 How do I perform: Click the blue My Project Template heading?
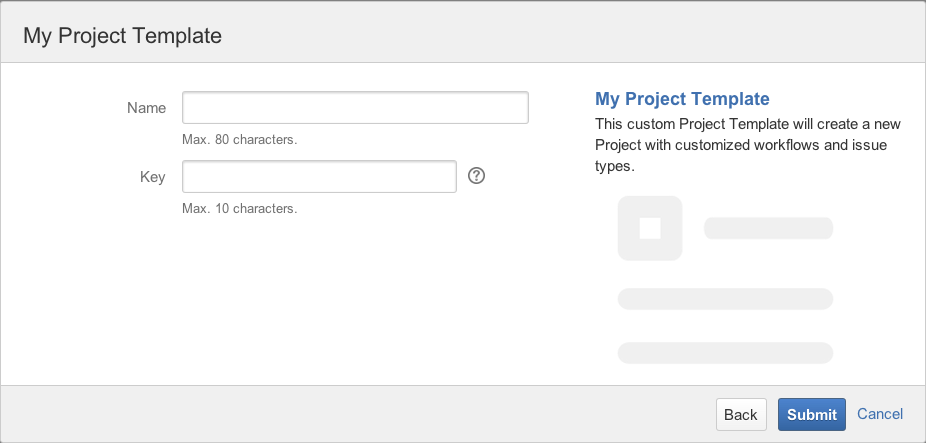click(682, 99)
